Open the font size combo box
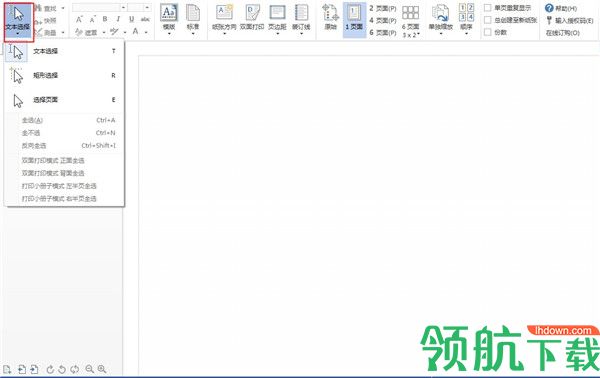Image resolution: width=600 pixels, height=378 pixels. click(139, 8)
